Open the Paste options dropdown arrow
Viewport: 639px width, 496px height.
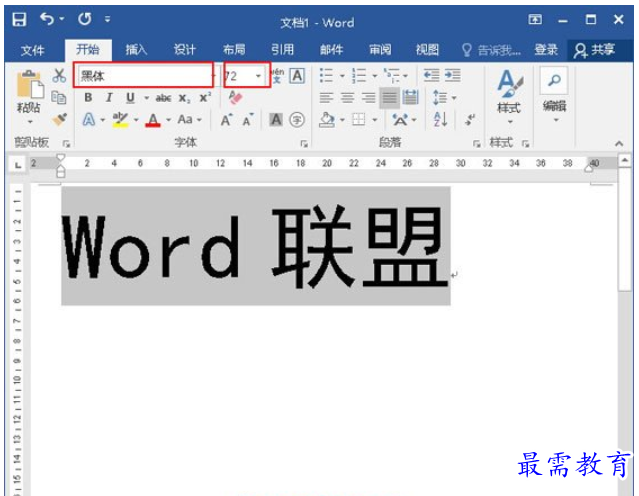point(30,122)
